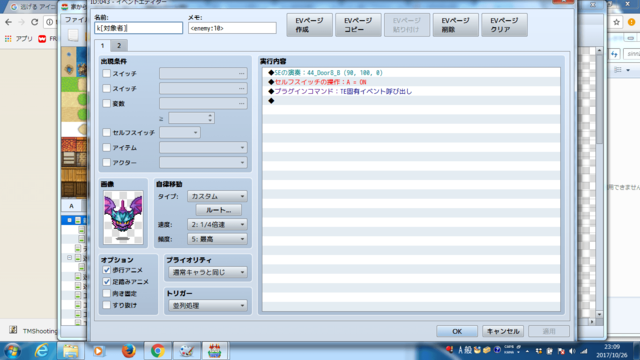Enable the アクター condition checkbox
The height and width of the screenshot is (360, 640).
click(107, 162)
